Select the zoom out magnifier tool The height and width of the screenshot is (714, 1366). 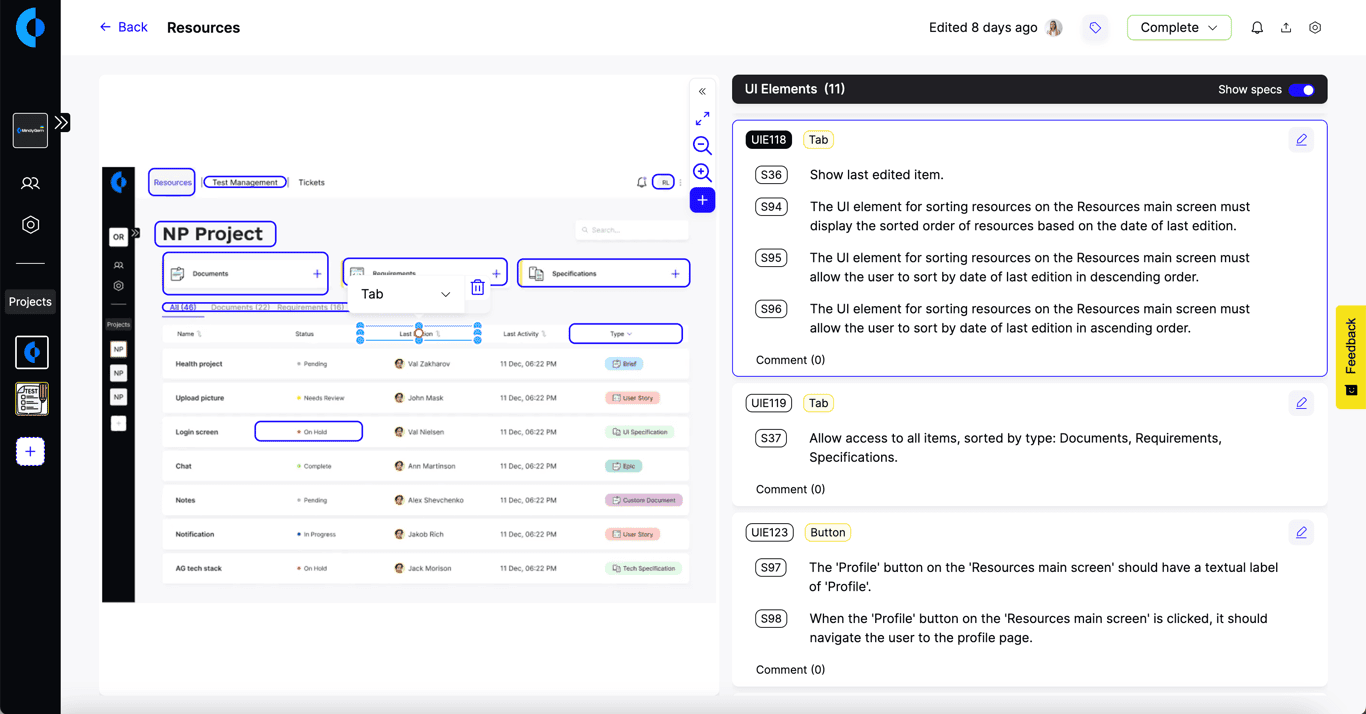point(702,145)
